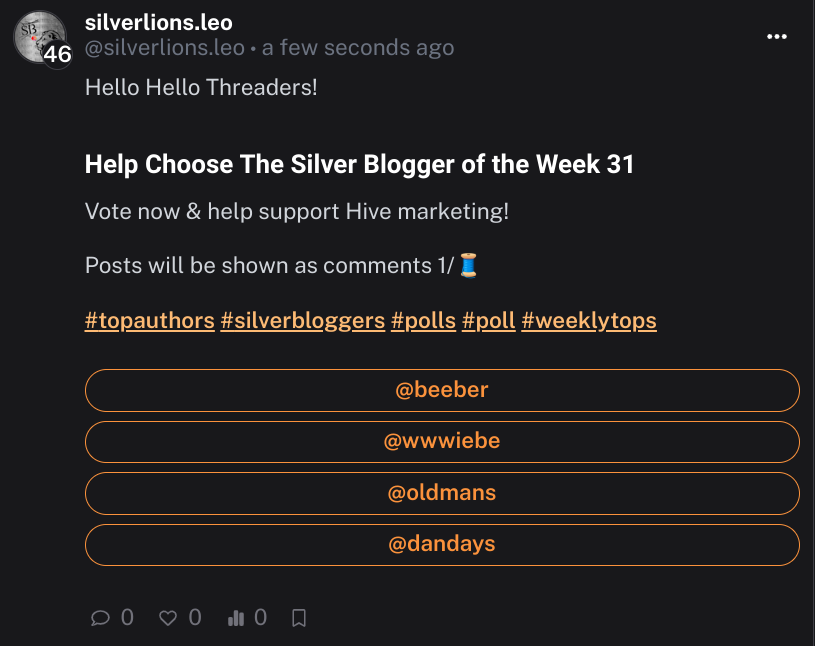Viewport: 815px width, 646px height.
Task: Click the Silver Blogger Week 31 heading
Action: pos(359,164)
